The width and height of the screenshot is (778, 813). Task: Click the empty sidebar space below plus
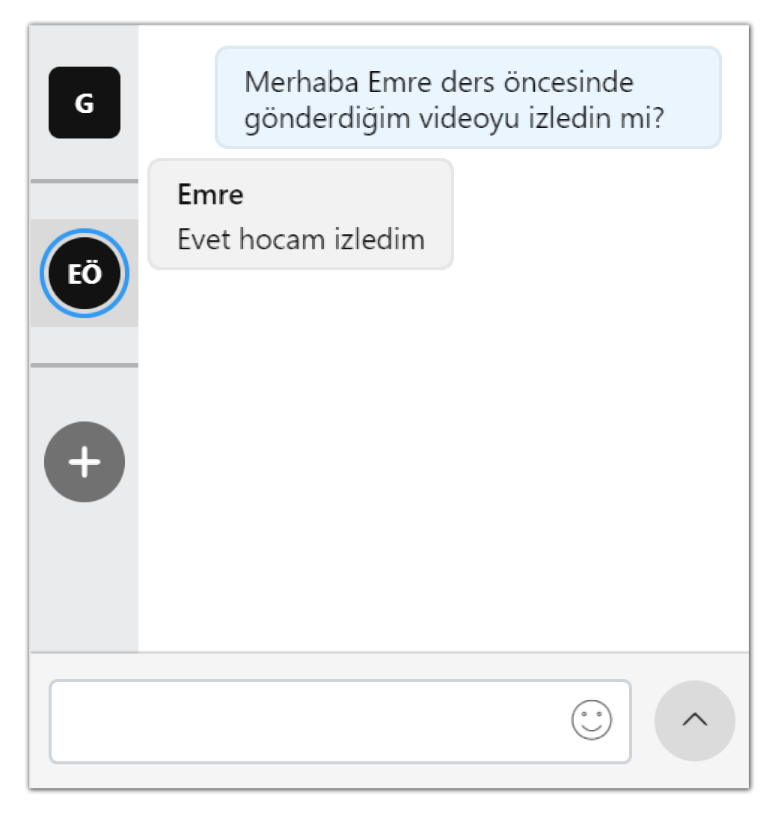coord(85,578)
